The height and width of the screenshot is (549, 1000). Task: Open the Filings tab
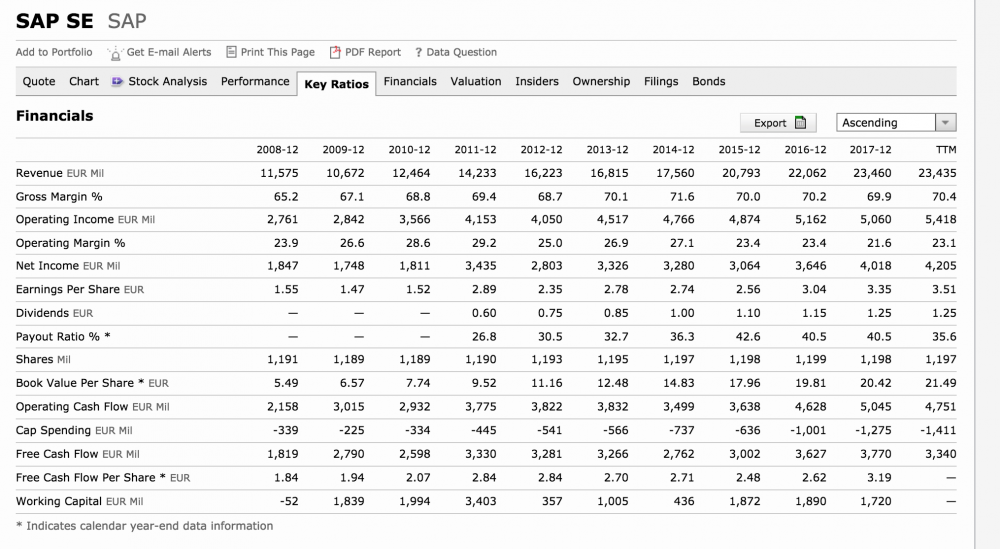pos(661,81)
